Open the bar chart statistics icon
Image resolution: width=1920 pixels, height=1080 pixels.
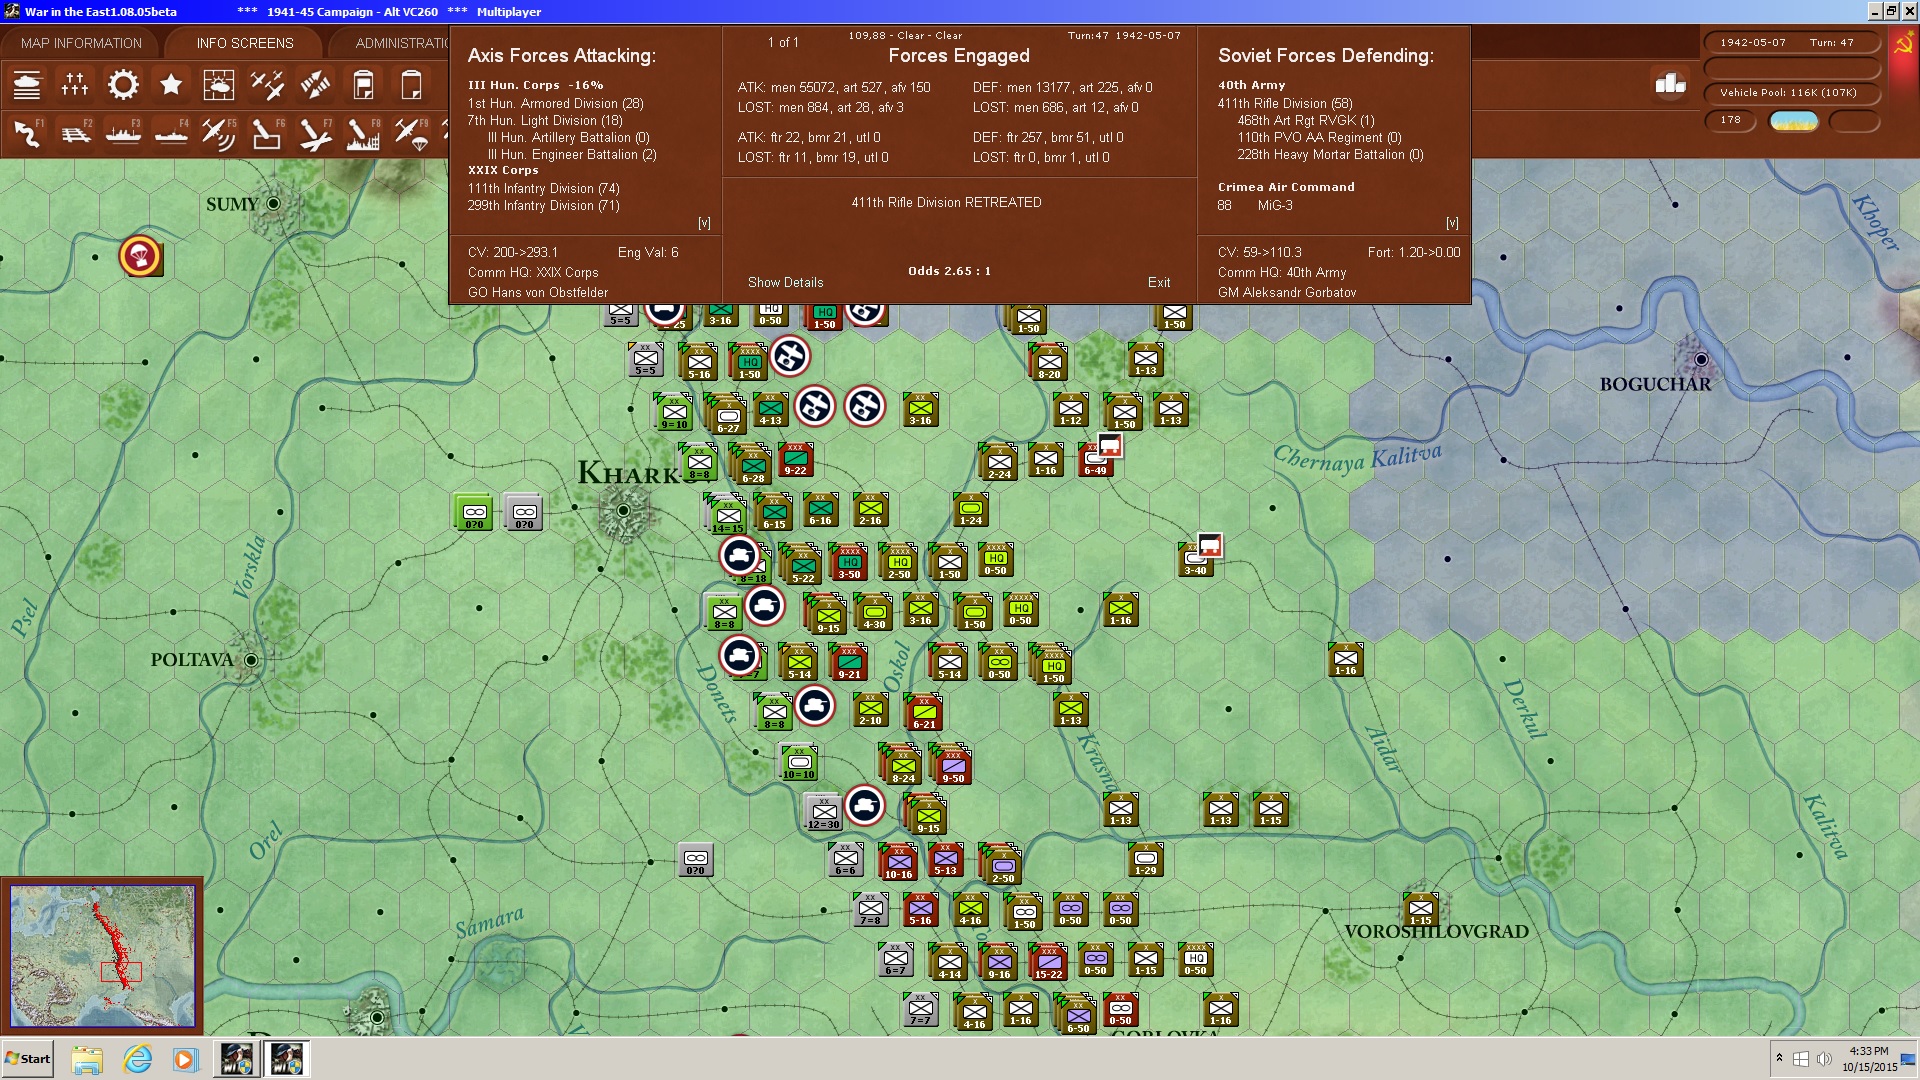tap(1670, 84)
